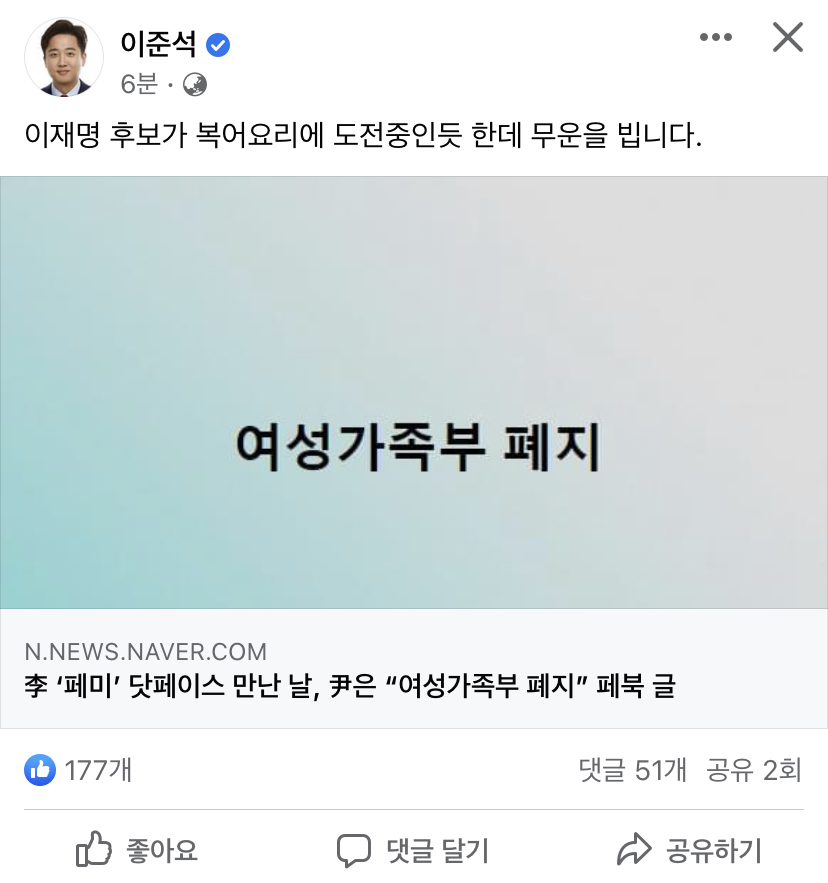Open 이준석's profile picture

(64, 57)
